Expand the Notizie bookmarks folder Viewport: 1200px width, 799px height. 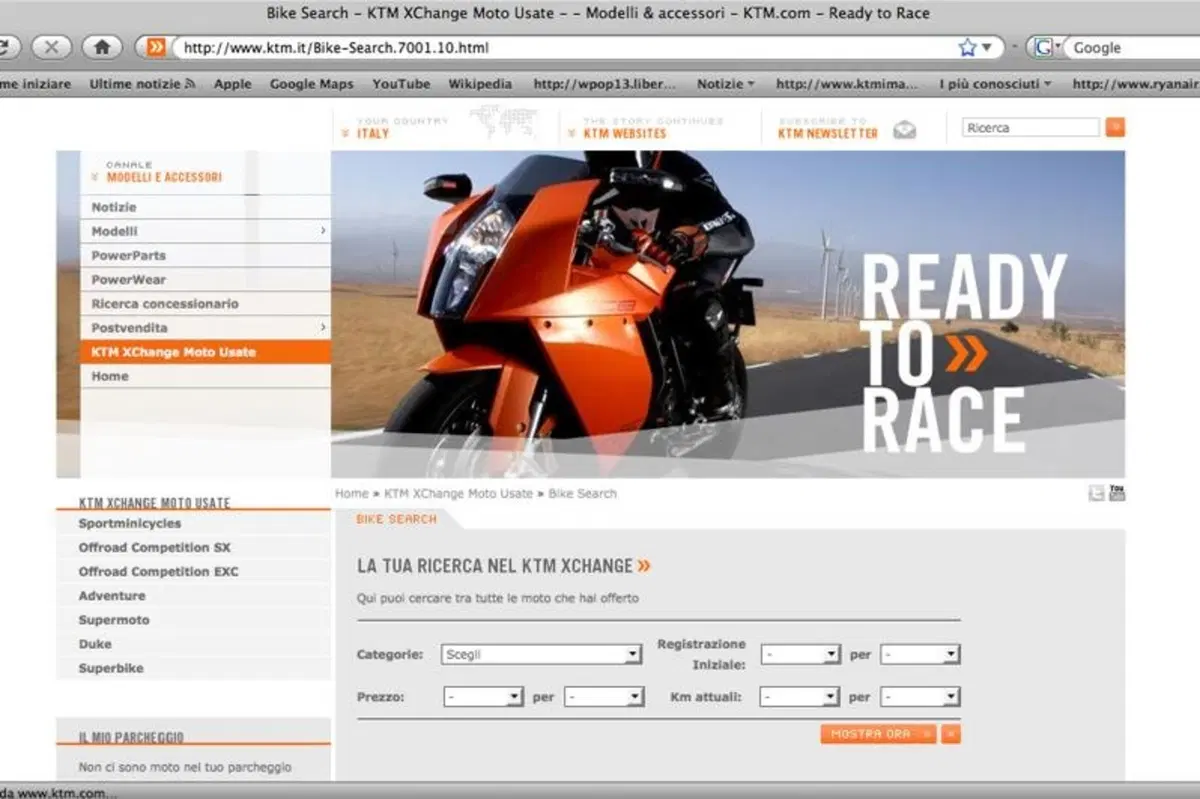(726, 84)
